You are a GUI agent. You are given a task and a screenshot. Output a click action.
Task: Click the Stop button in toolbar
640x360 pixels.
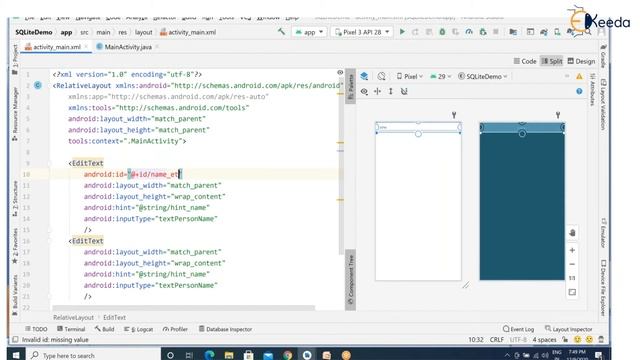tap(496, 31)
